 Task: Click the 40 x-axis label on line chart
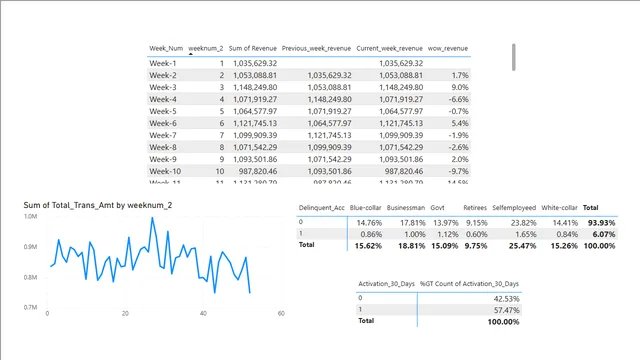click(x=203, y=313)
